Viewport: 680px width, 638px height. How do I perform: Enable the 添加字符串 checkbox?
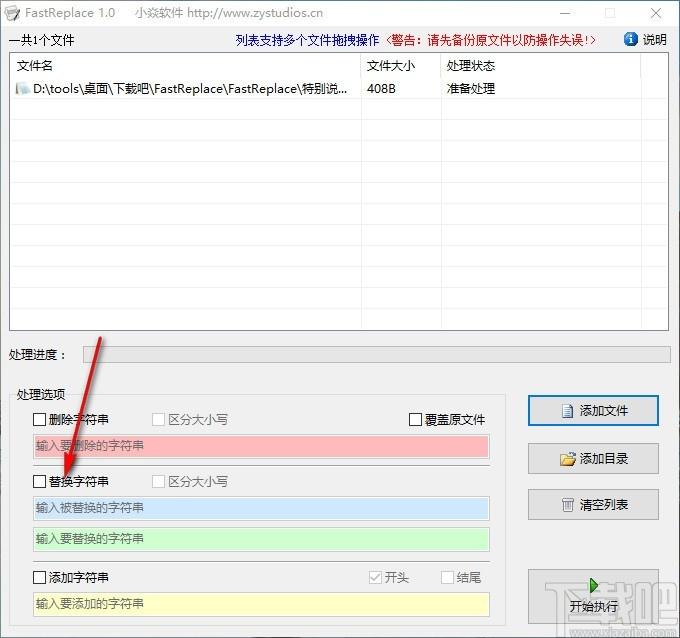(x=39, y=577)
